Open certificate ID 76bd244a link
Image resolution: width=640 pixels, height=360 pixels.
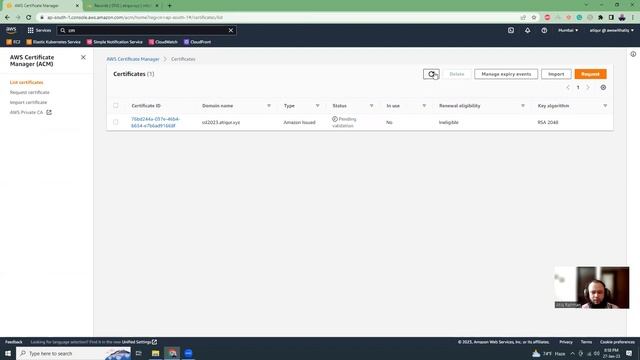click(x=156, y=122)
